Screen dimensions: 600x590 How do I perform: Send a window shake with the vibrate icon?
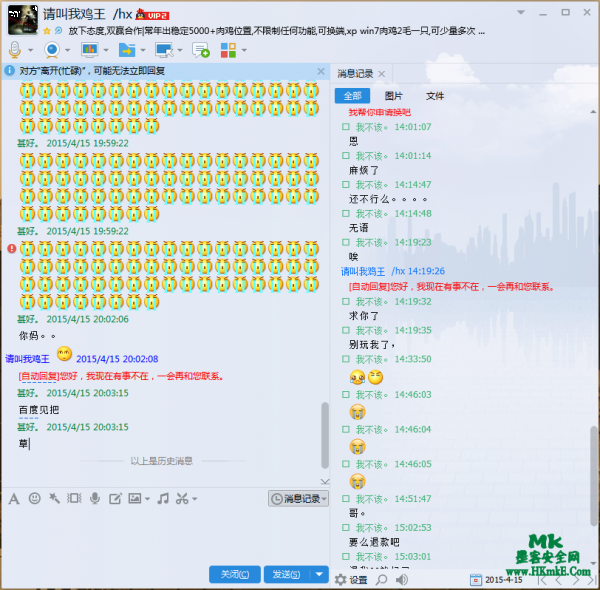click(x=74, y=499)
